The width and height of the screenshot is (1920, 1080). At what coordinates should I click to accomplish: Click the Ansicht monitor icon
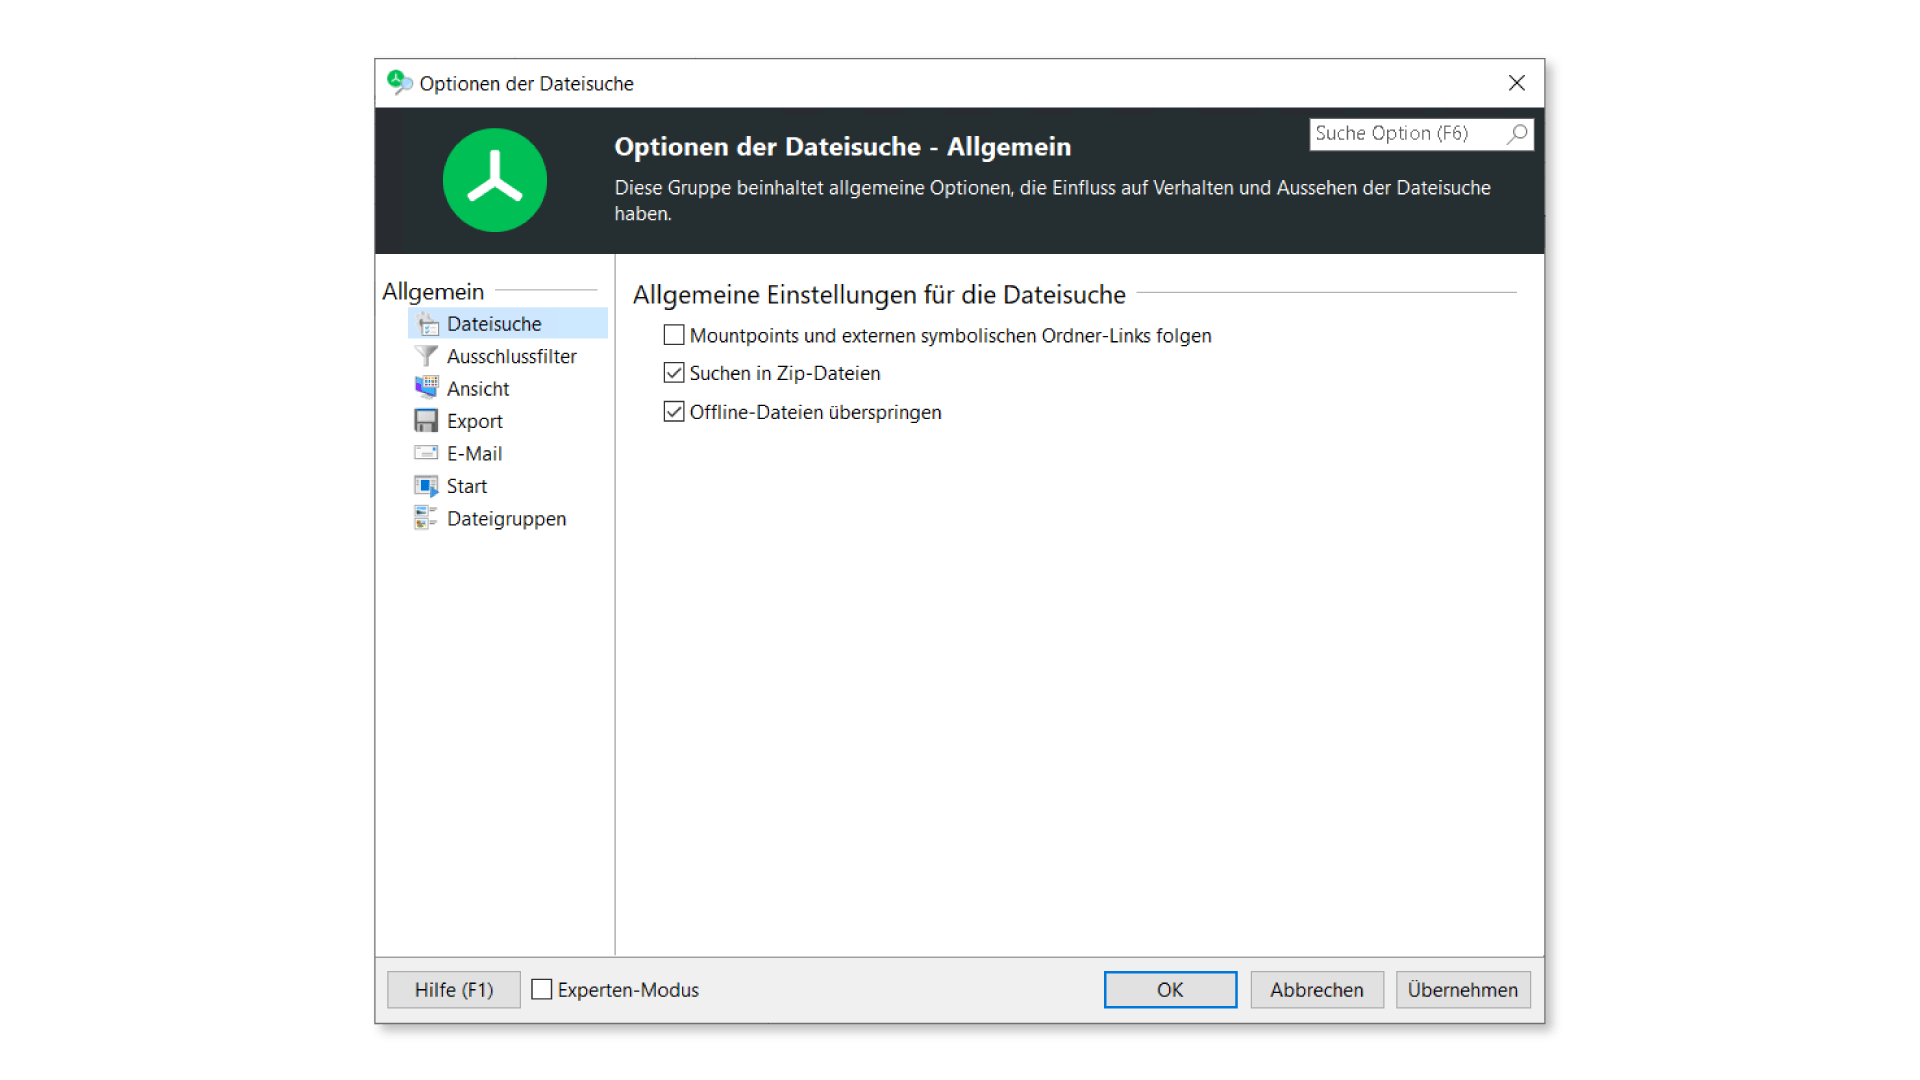(426, 388)
